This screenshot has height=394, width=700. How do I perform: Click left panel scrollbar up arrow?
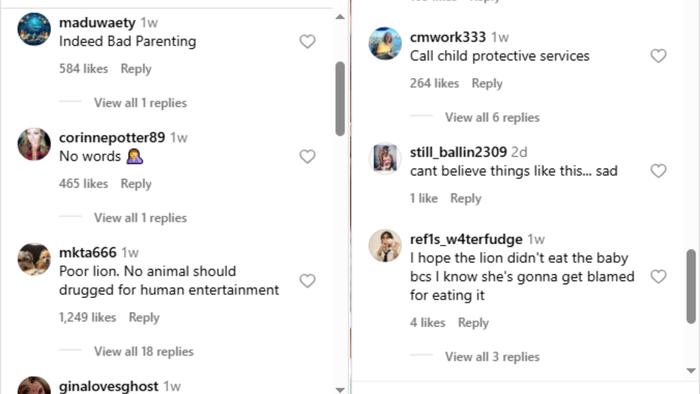340,17
